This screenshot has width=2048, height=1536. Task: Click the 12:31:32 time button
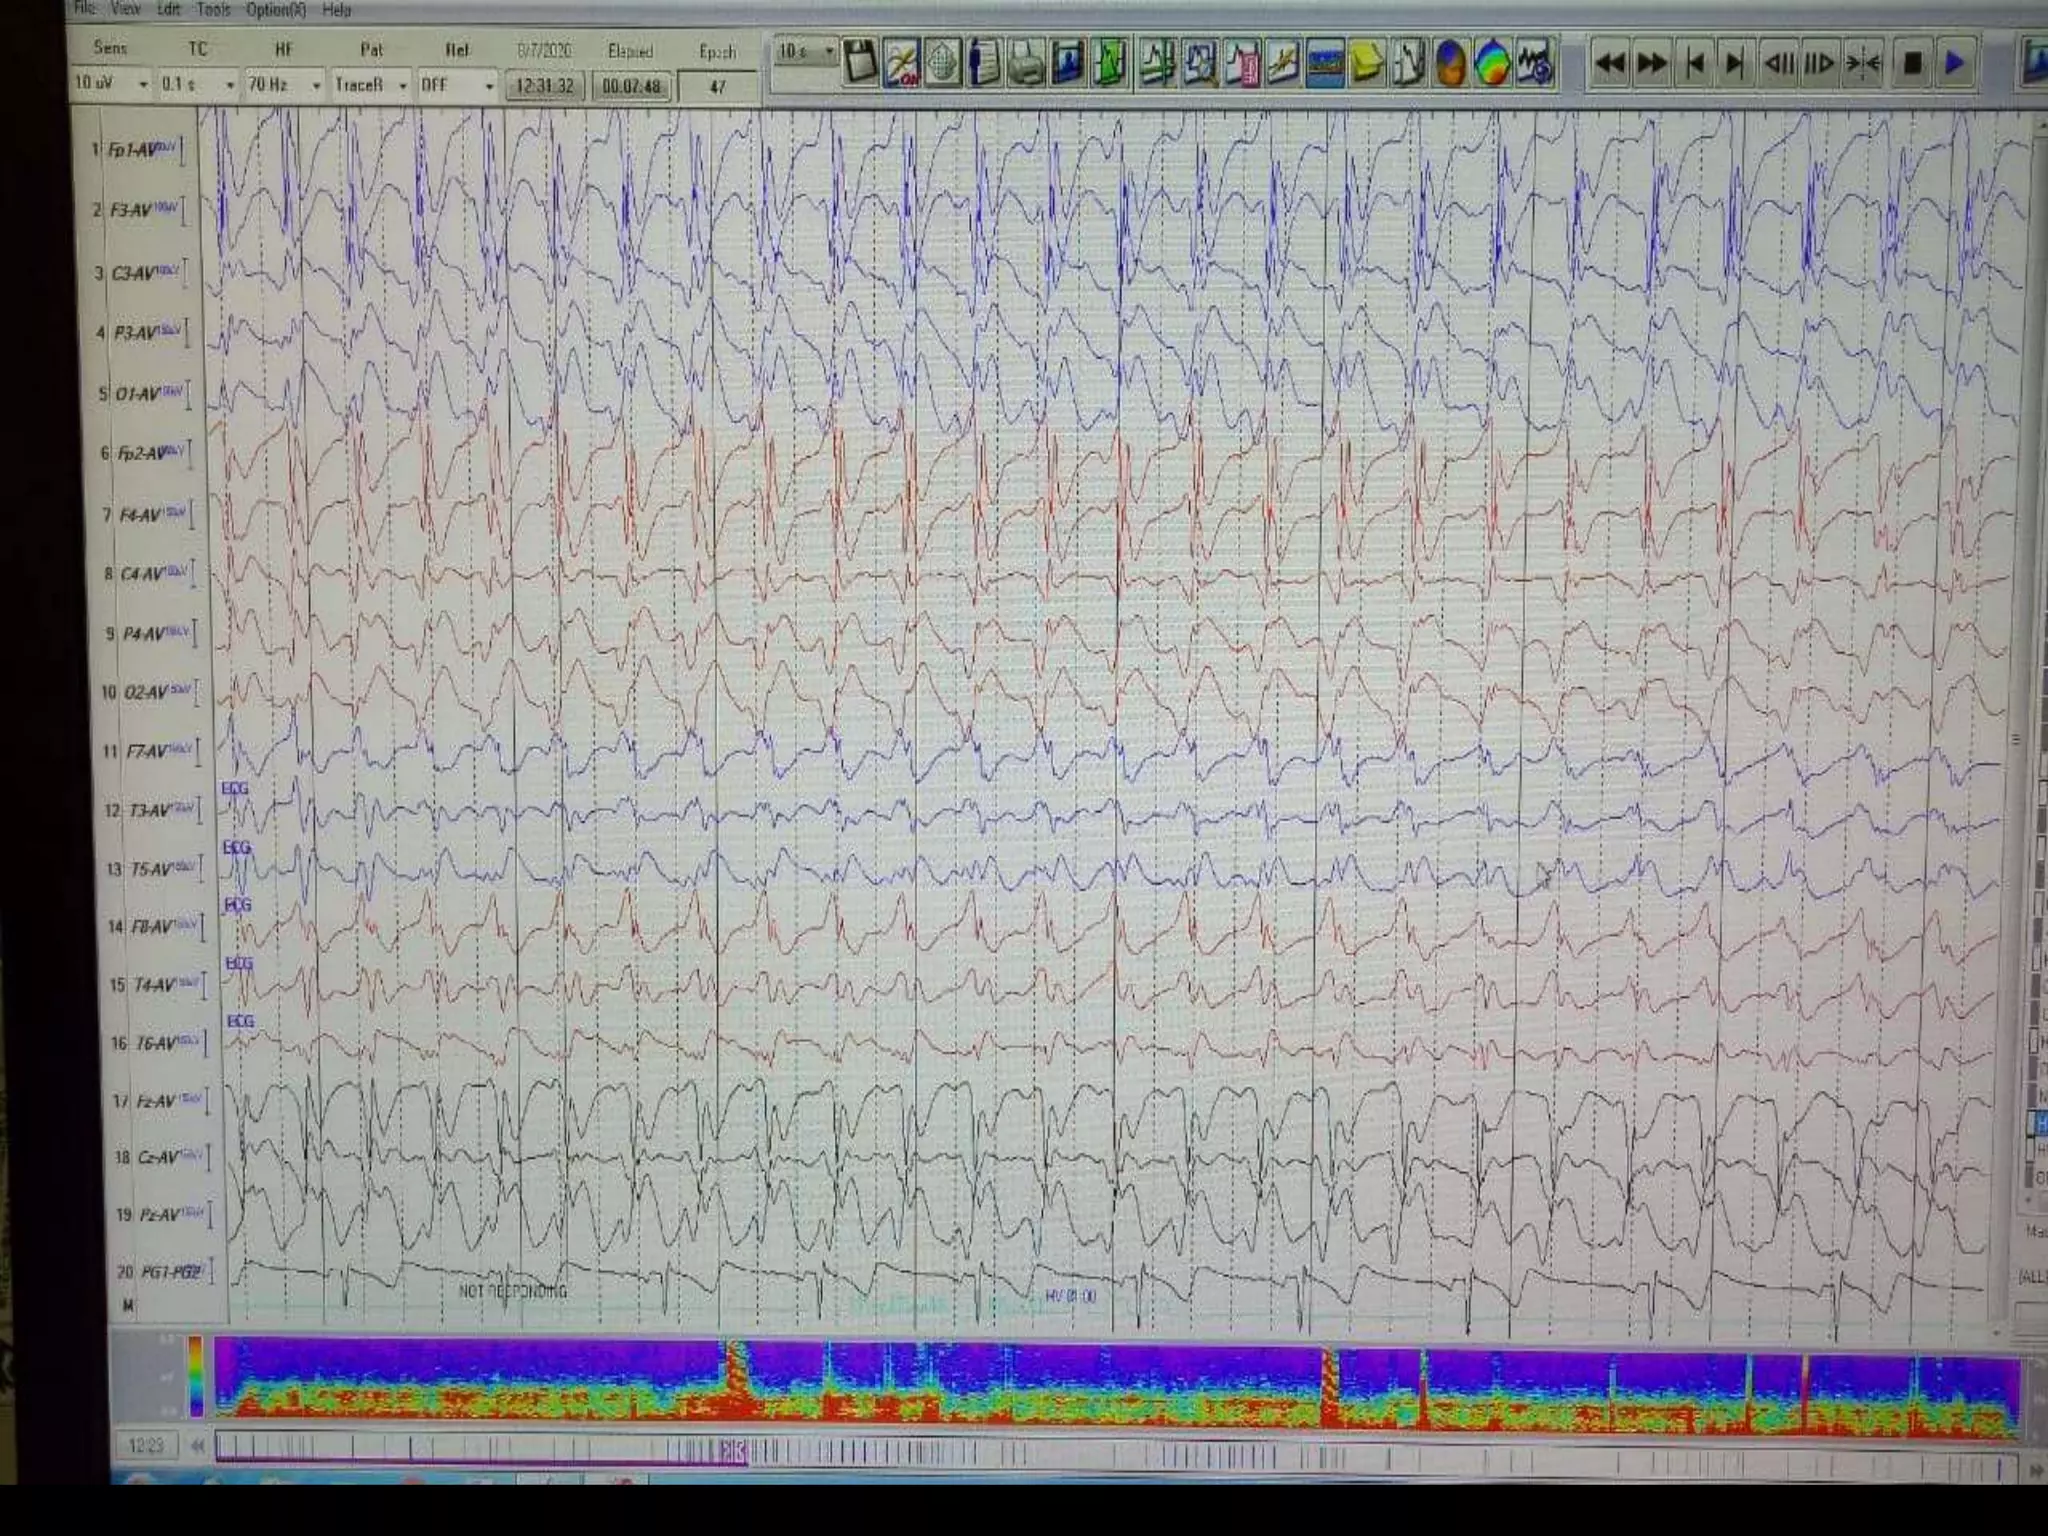coord(544,86)
